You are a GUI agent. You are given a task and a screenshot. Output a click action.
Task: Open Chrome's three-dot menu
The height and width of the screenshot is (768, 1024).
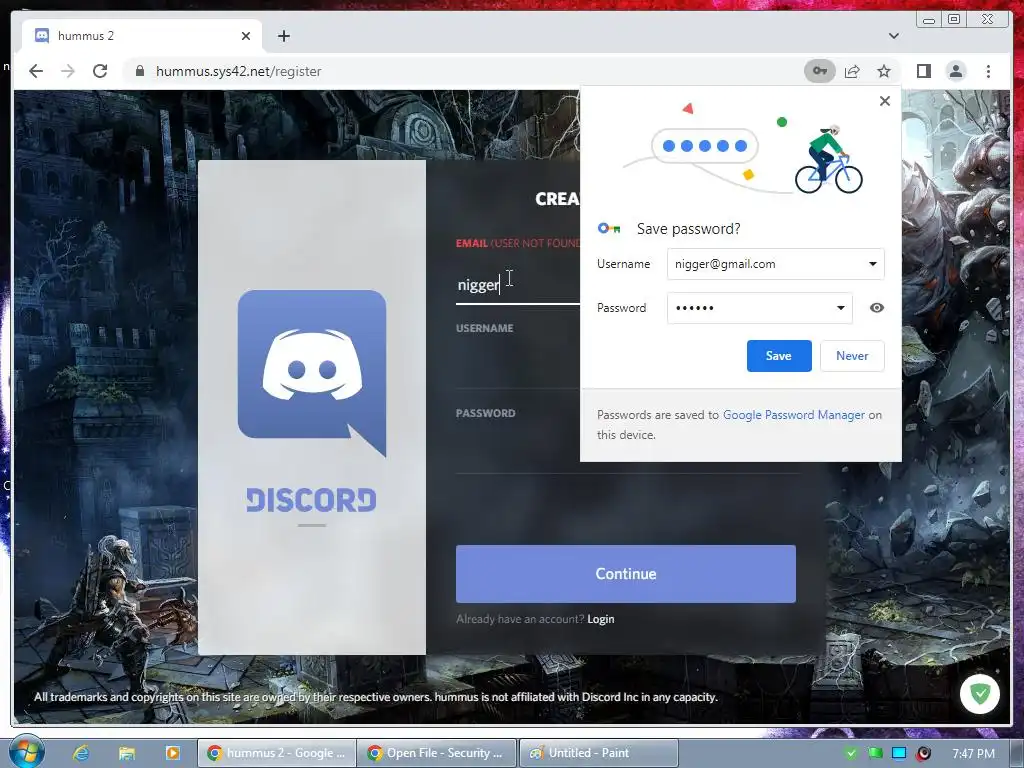point(988,71)
